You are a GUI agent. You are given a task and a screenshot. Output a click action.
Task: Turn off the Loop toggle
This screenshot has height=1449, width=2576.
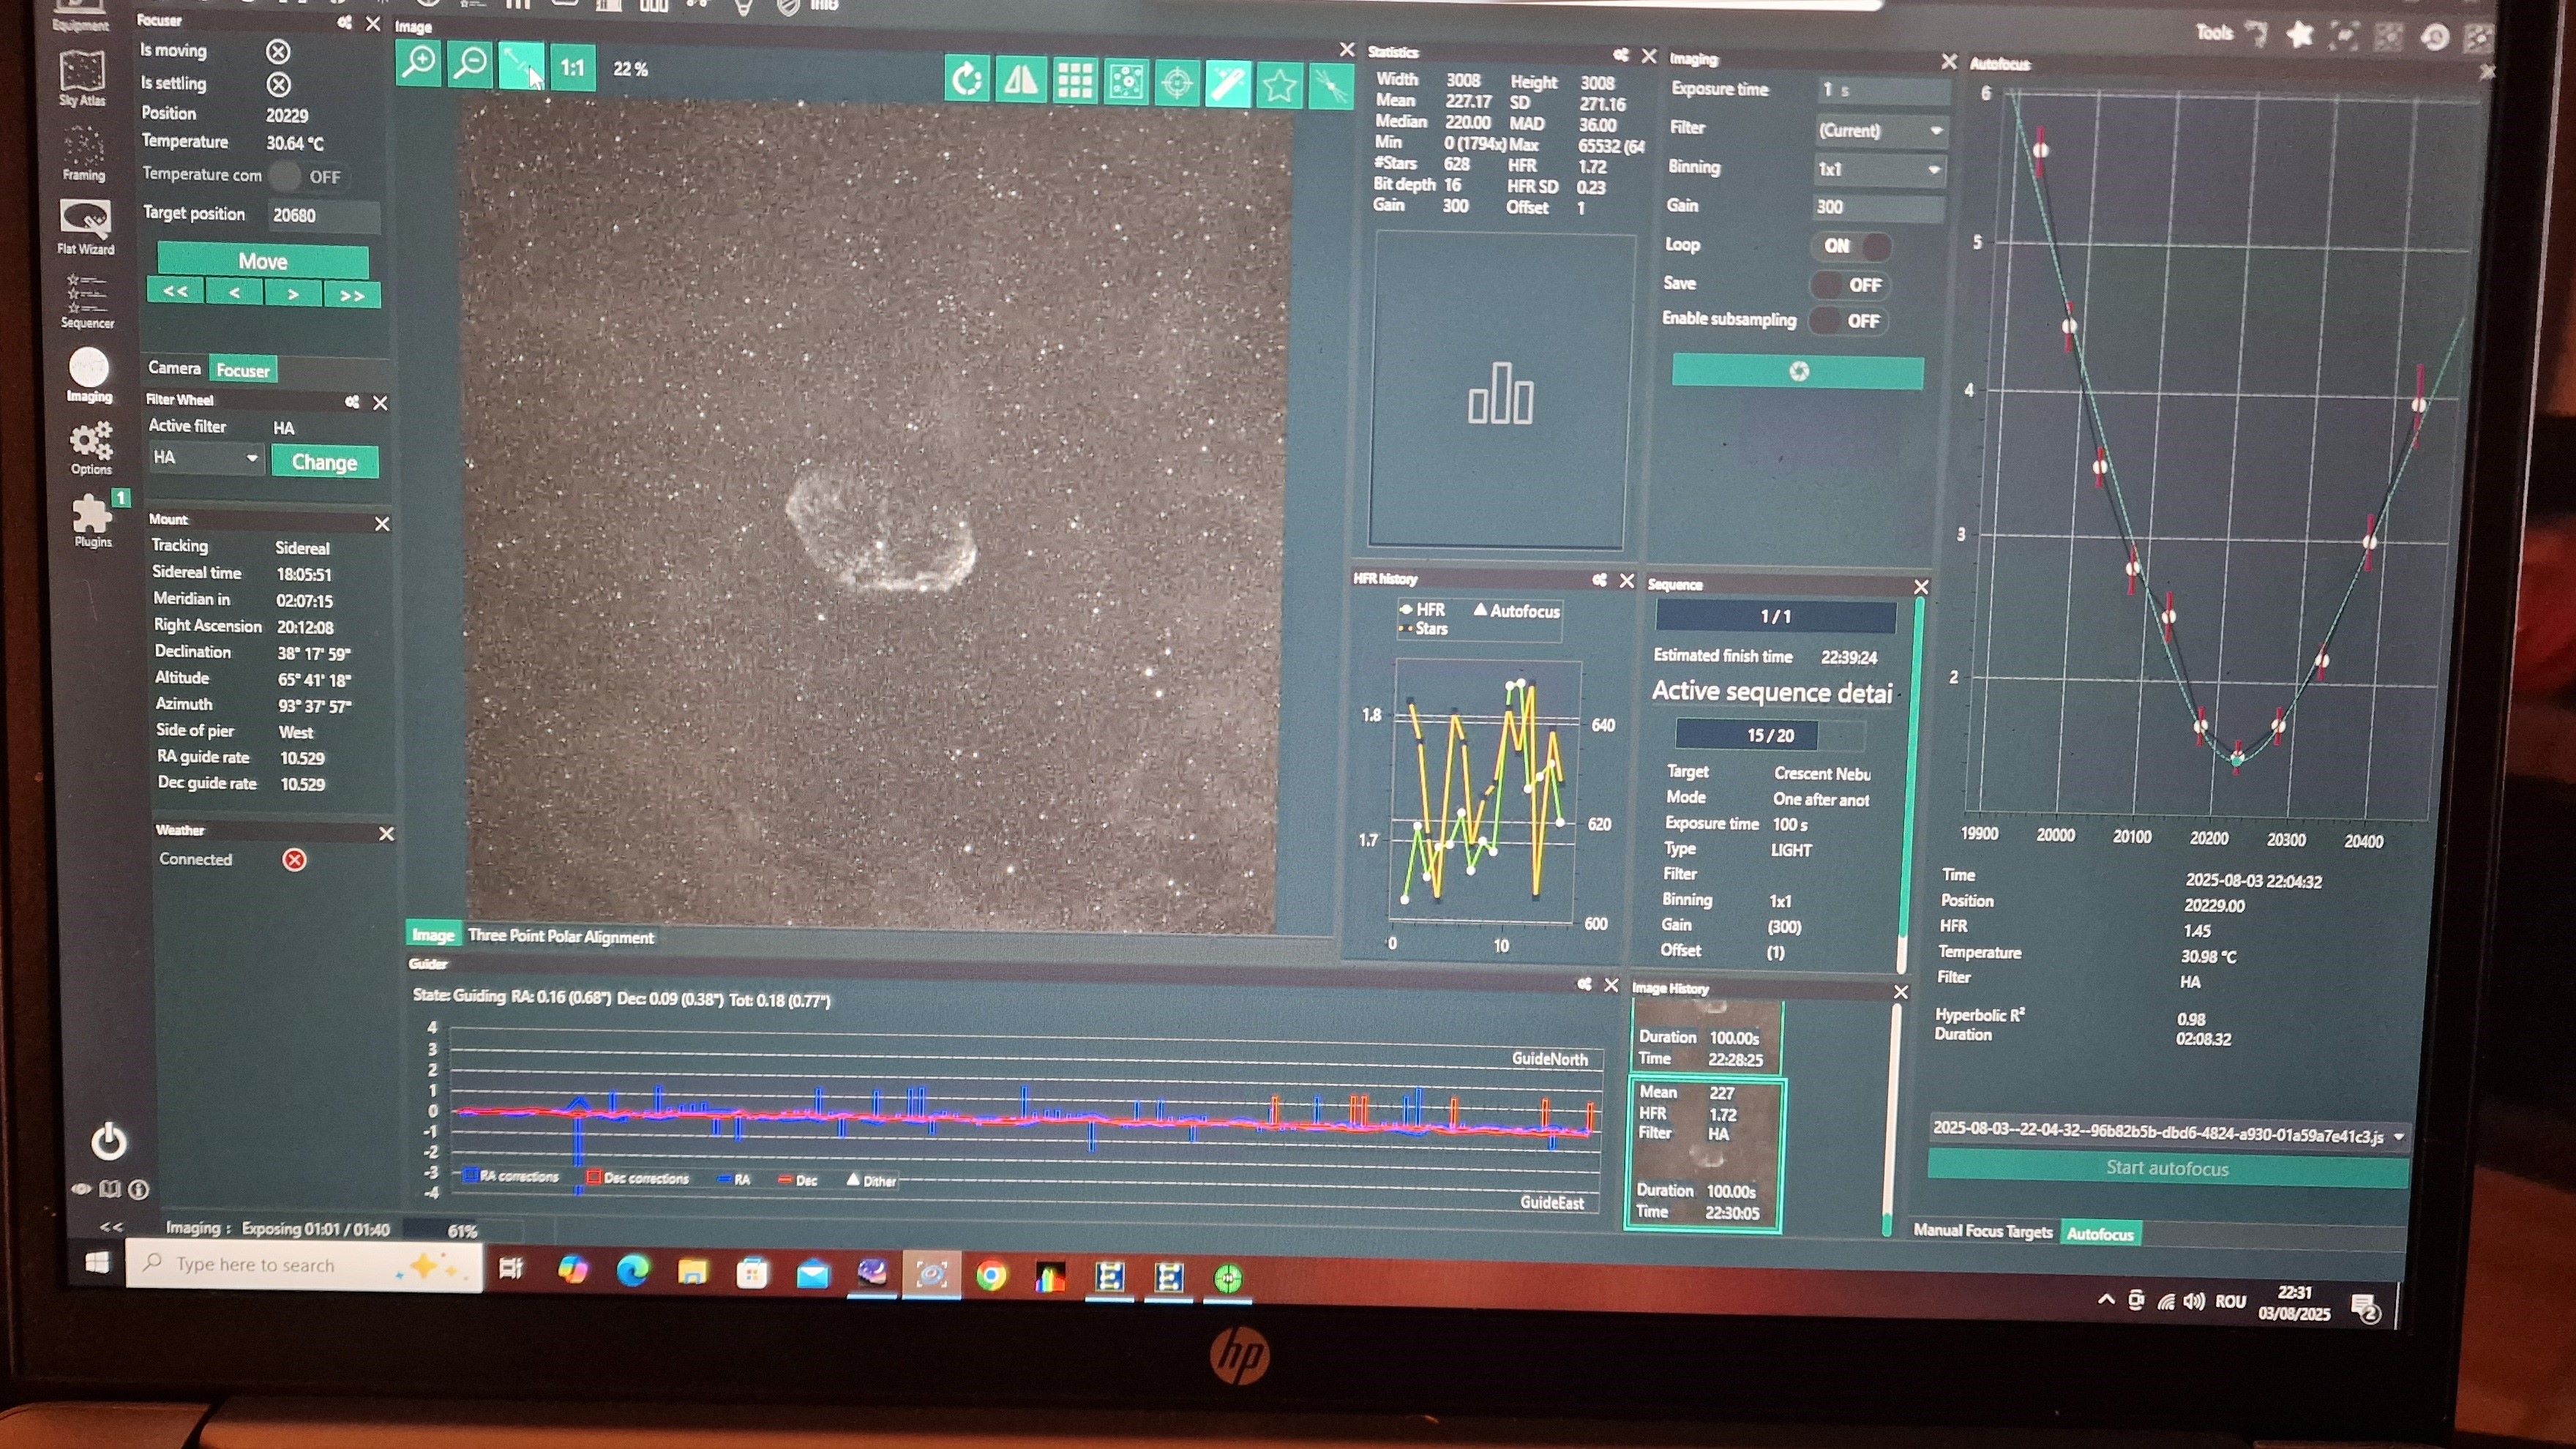(1852, 246)
